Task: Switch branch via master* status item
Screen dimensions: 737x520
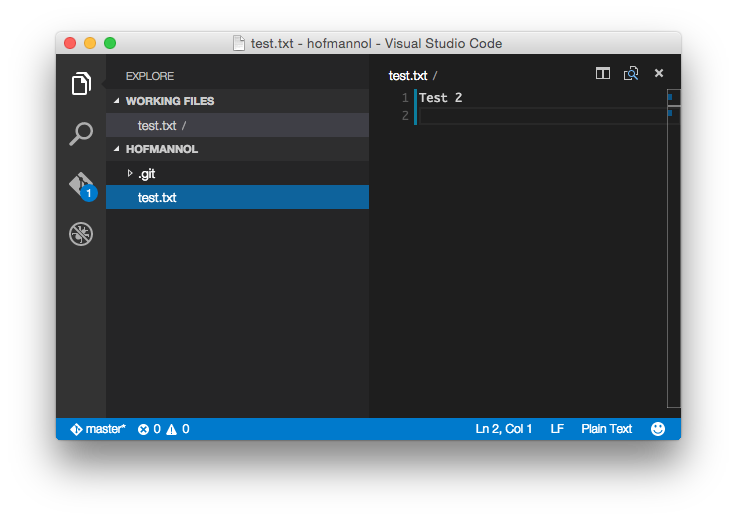Action: pos(98,429)
